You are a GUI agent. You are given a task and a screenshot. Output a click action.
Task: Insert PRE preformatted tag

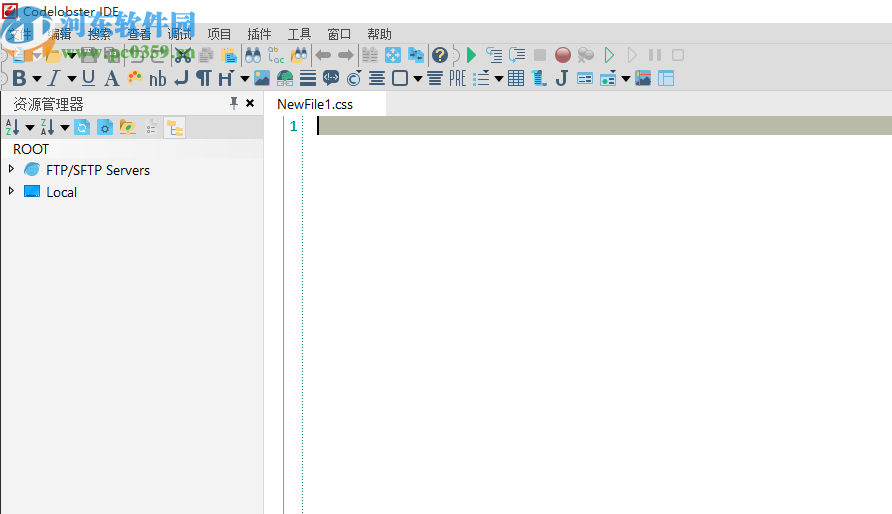coord(457,78)
